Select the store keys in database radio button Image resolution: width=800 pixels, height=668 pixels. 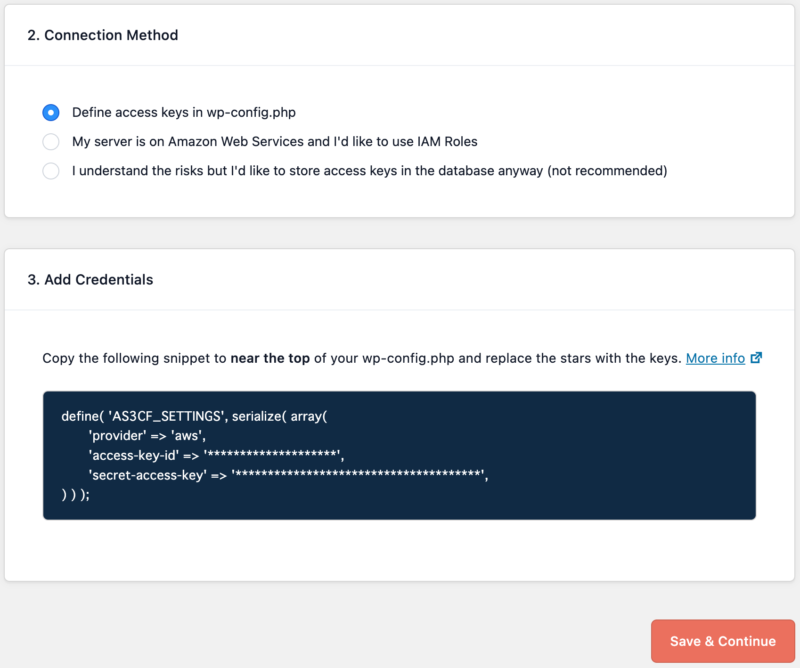click(x=51, y=170)
